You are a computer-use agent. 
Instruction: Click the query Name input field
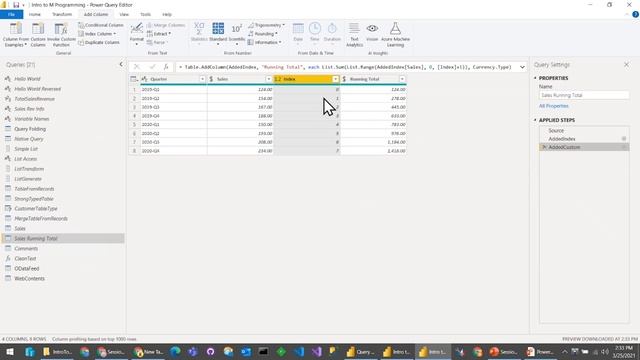point(584,95)
